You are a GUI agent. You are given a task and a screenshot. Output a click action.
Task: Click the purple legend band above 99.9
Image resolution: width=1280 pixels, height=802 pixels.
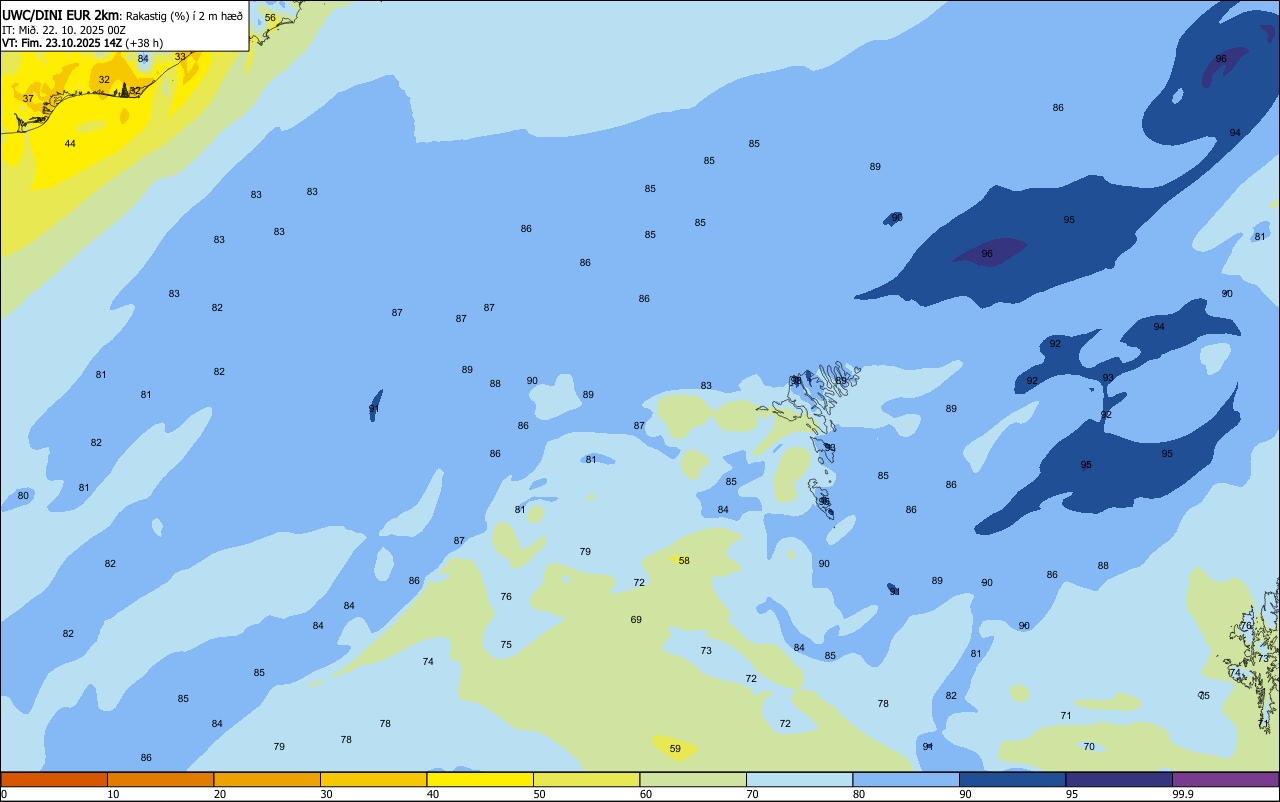[x=1225, y=779]
